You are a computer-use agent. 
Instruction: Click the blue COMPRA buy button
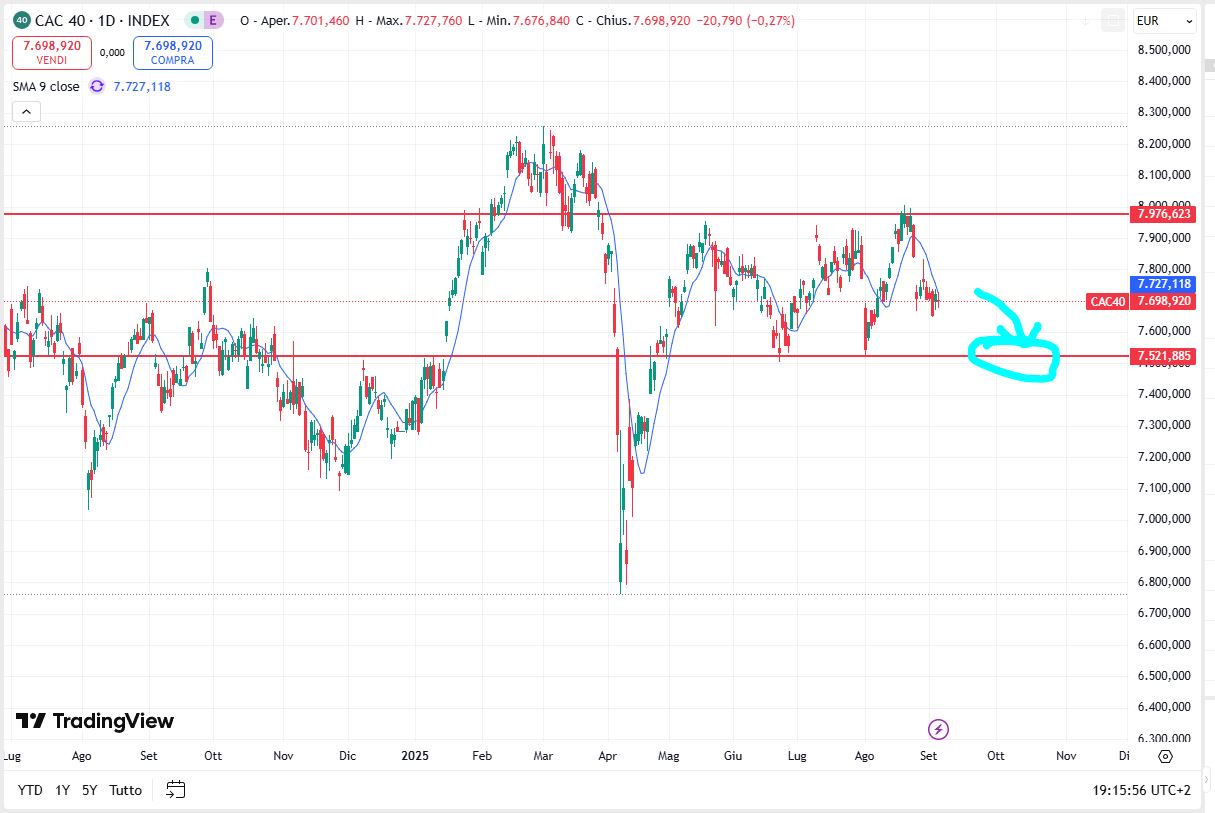tap(173, 52)
